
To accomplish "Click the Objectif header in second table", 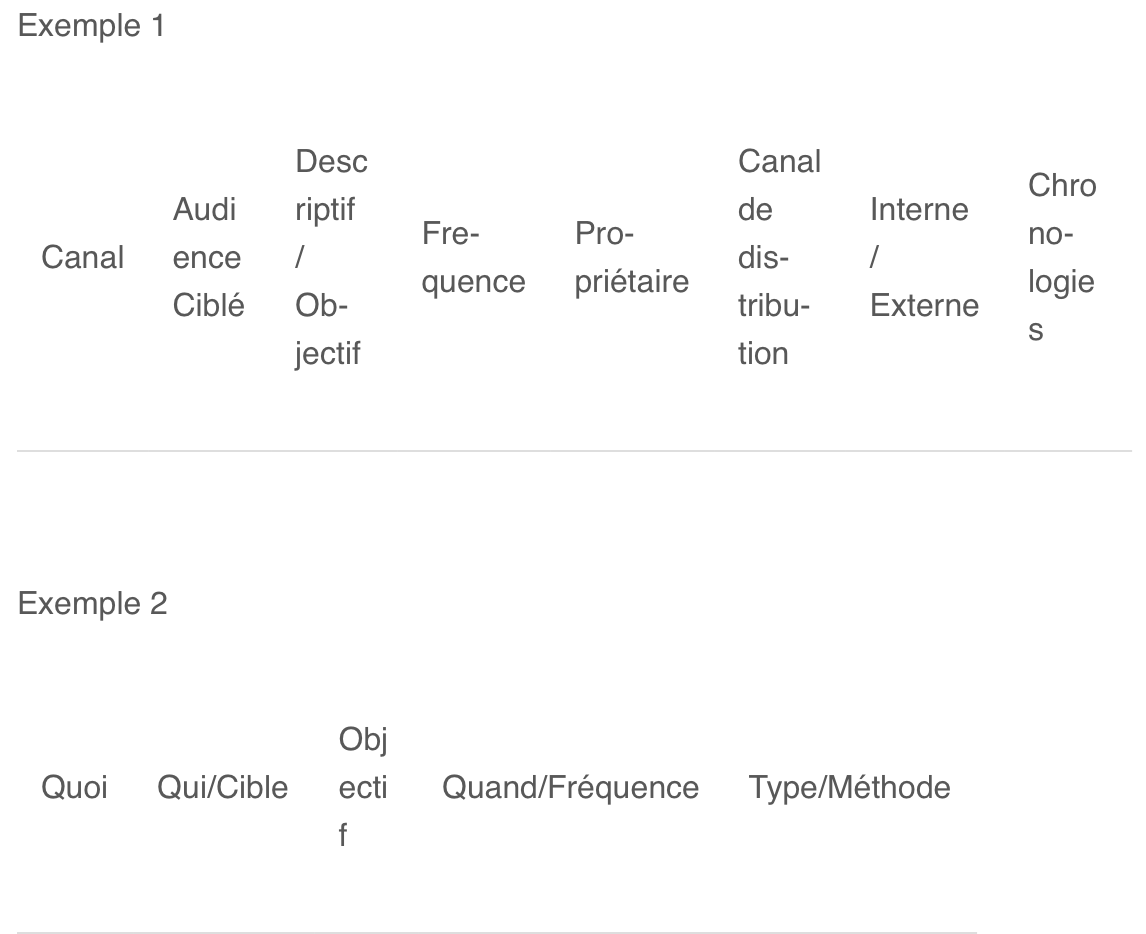I will (x=363, y=787).
